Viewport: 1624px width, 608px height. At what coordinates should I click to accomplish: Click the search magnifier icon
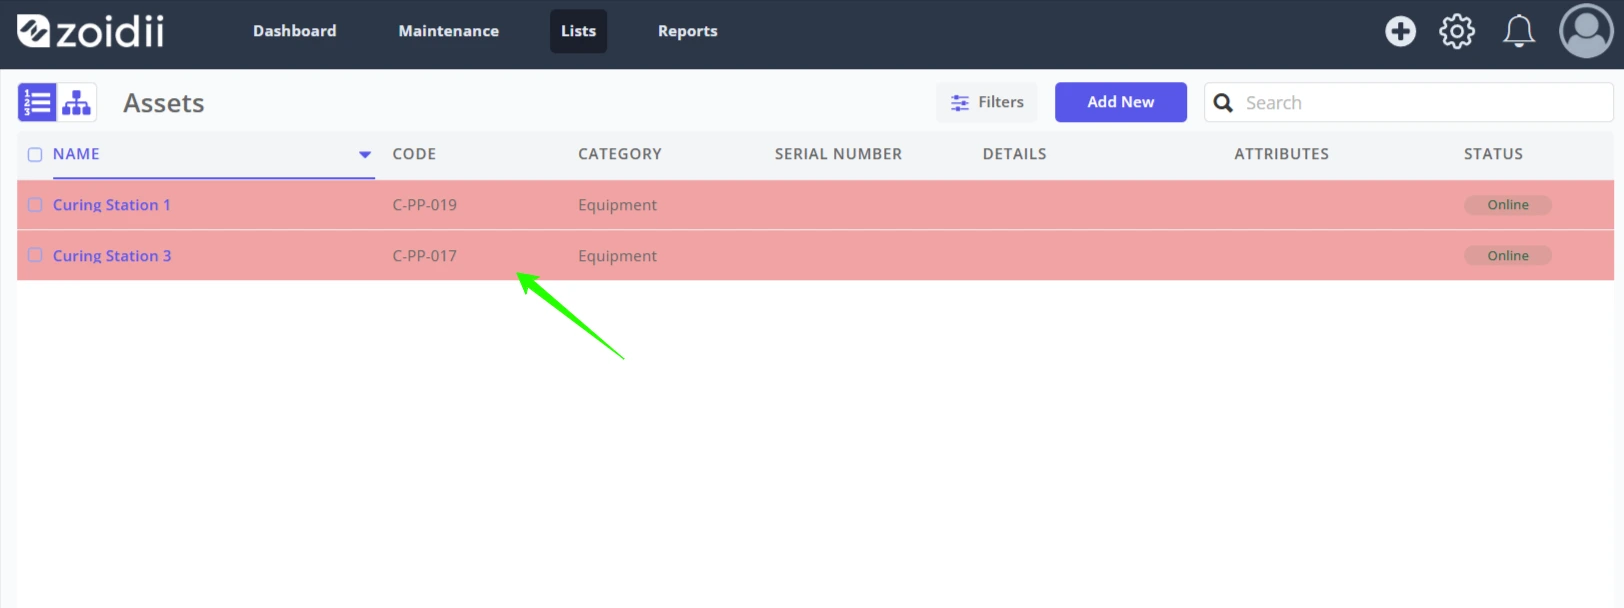1223,102
